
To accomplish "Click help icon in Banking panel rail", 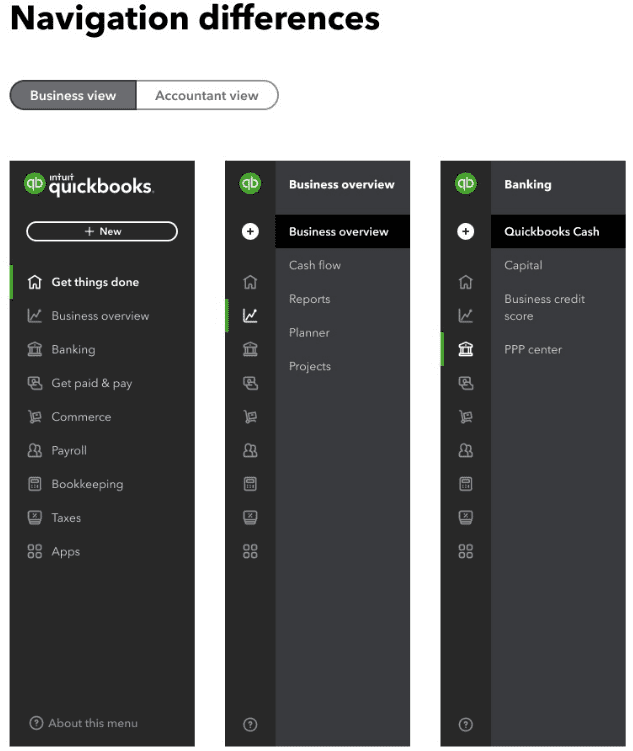I will 465,724.
